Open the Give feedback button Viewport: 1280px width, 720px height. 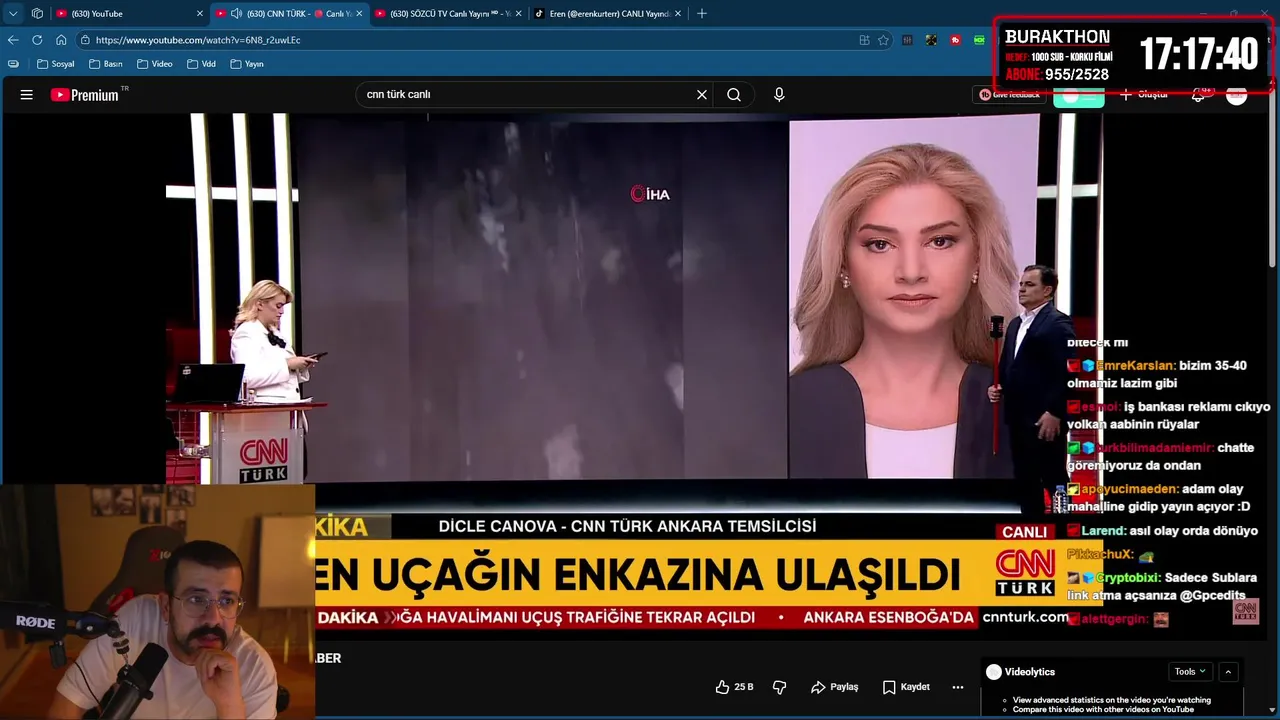coord(1009,95)
